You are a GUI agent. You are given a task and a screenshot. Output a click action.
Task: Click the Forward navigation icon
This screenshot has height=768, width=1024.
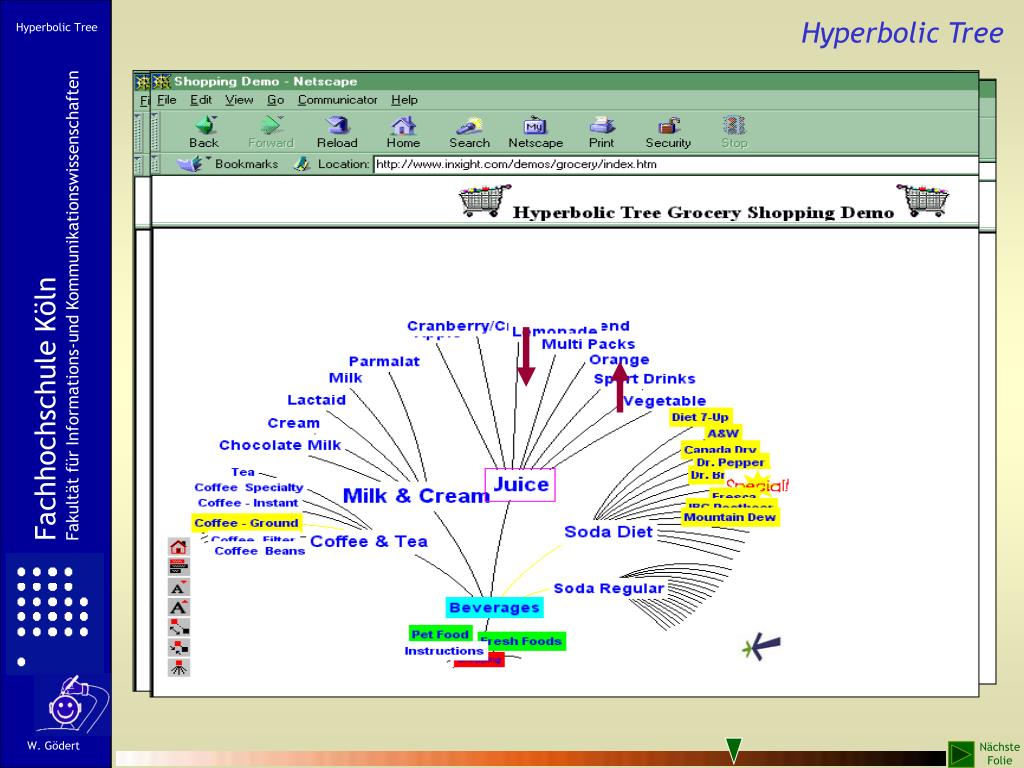(271, 125)
